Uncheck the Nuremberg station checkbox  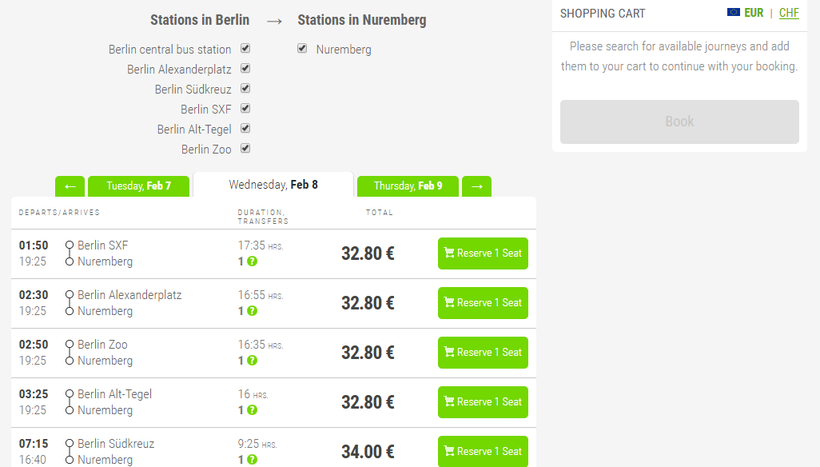302,49
